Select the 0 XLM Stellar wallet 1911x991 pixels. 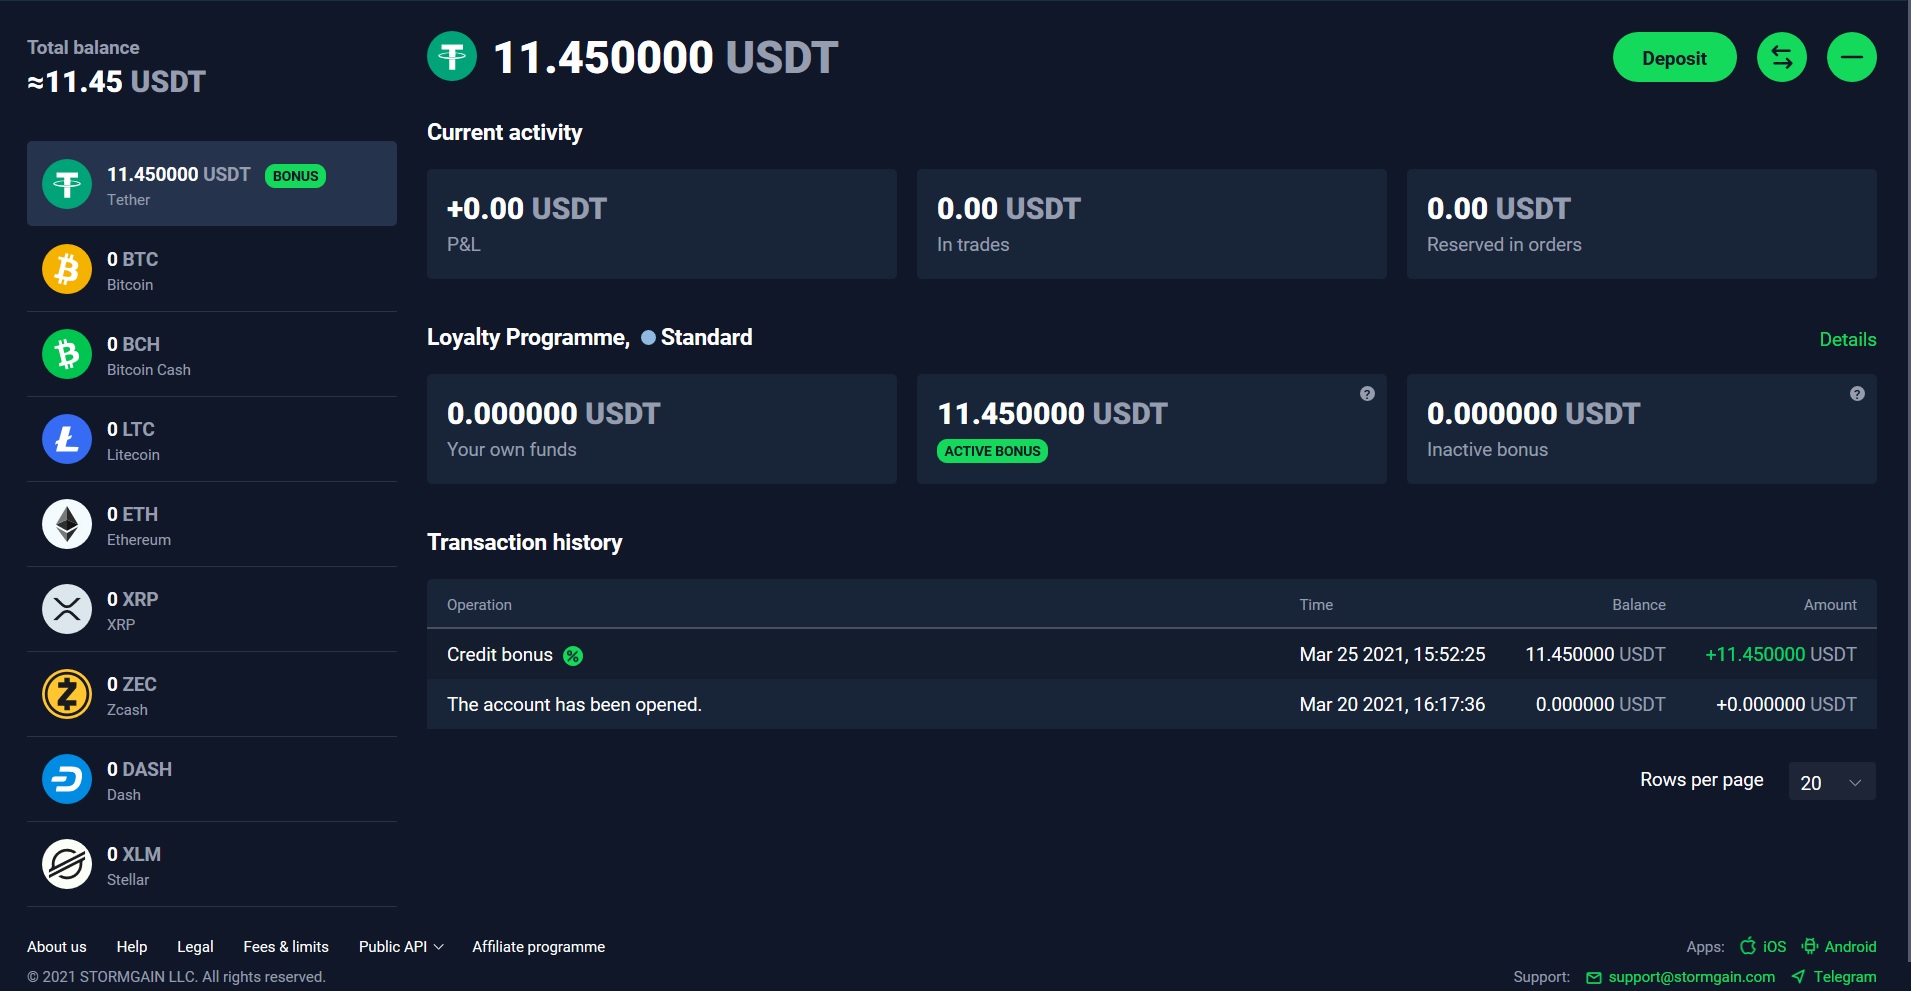212,864
